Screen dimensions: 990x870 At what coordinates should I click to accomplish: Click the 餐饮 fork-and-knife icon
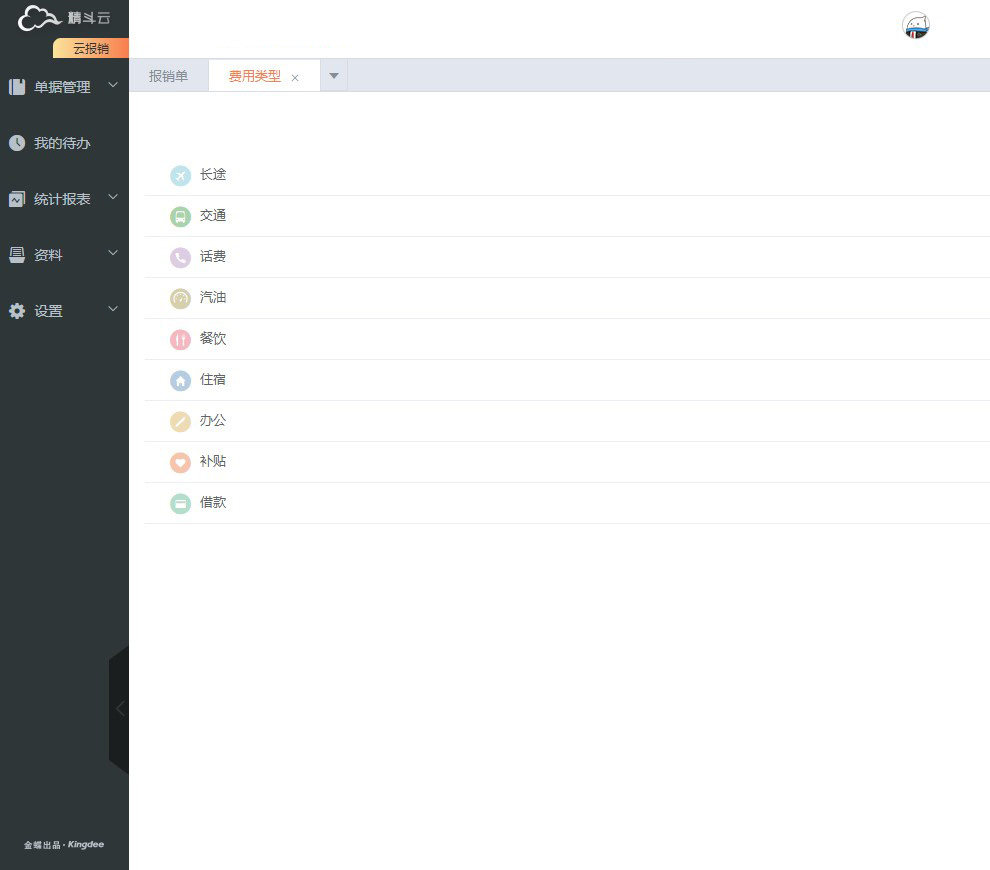181,340
